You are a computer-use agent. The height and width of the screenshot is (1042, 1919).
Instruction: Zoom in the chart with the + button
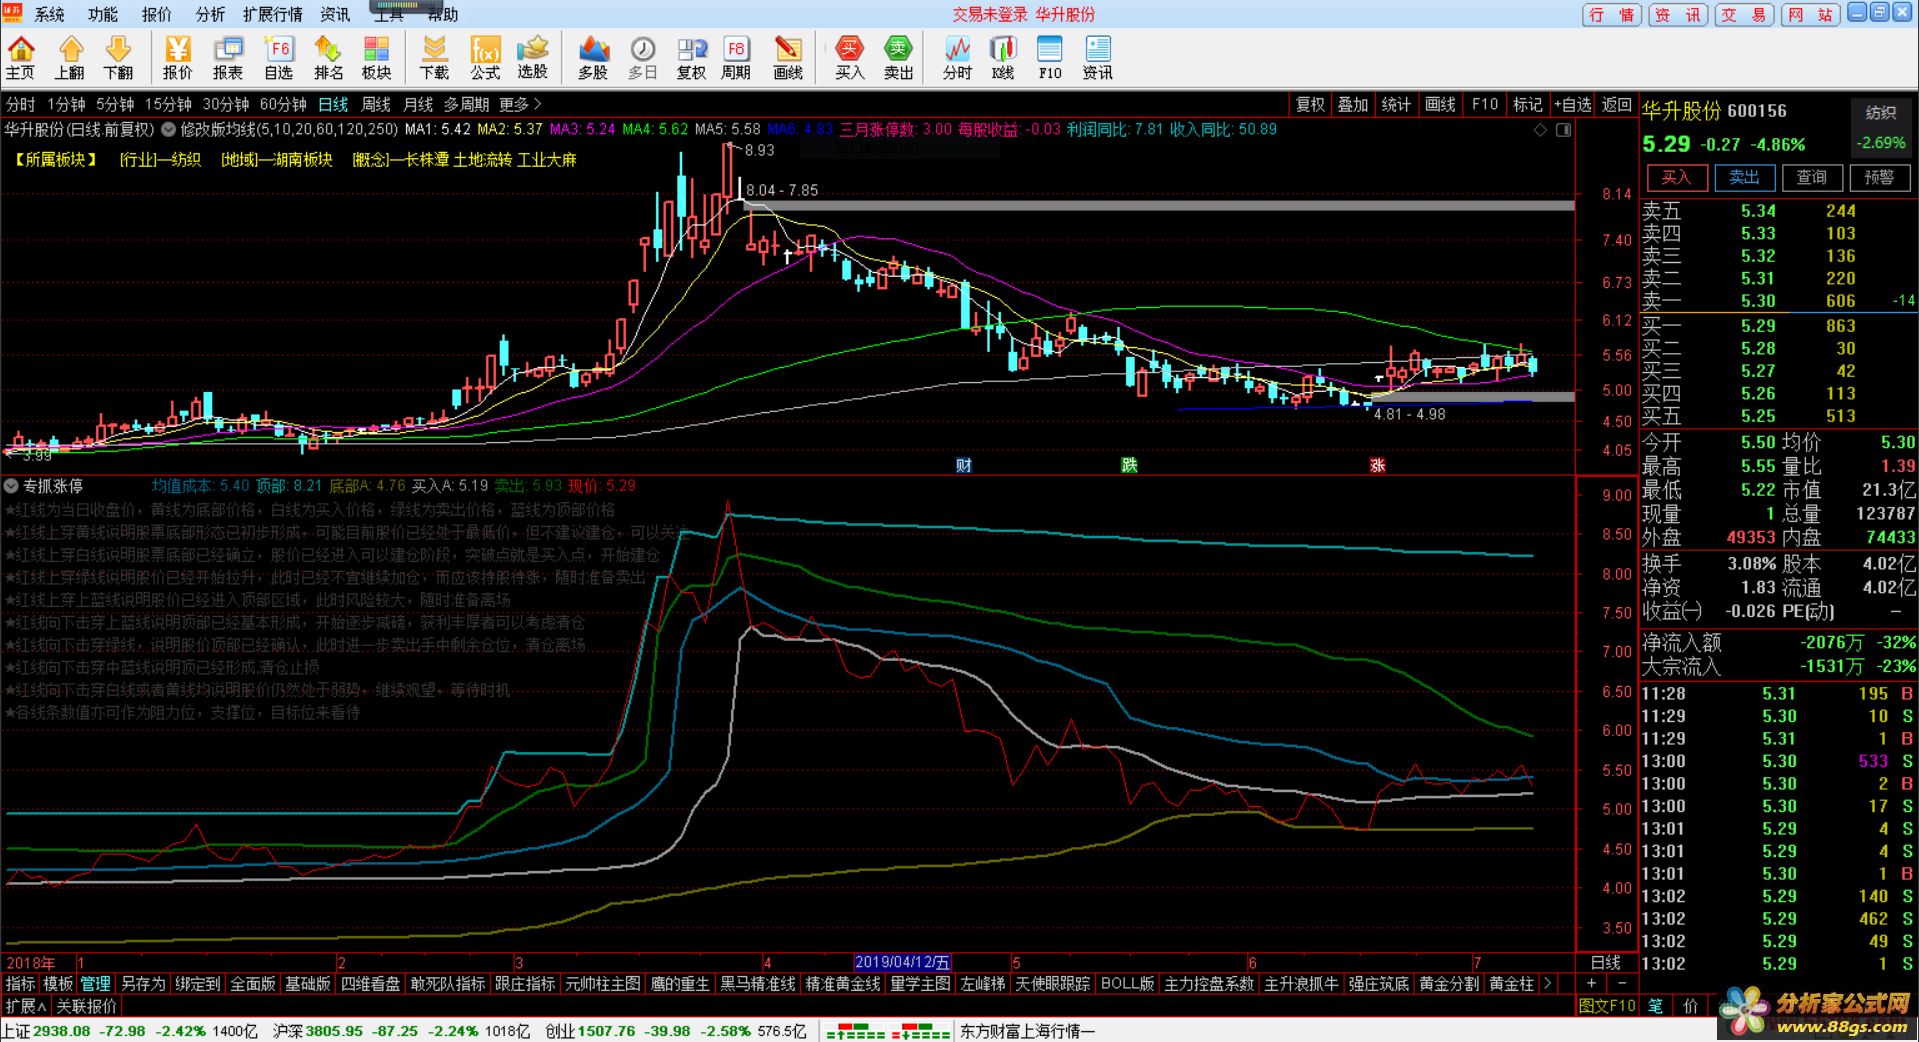pyautogui.click(x=1591, y=984)
